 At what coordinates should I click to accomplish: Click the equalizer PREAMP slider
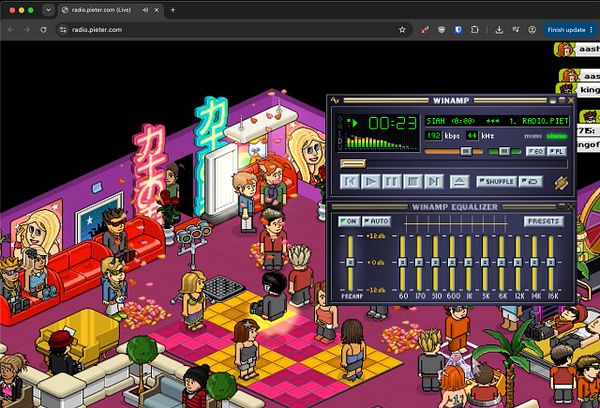point(350,263)
